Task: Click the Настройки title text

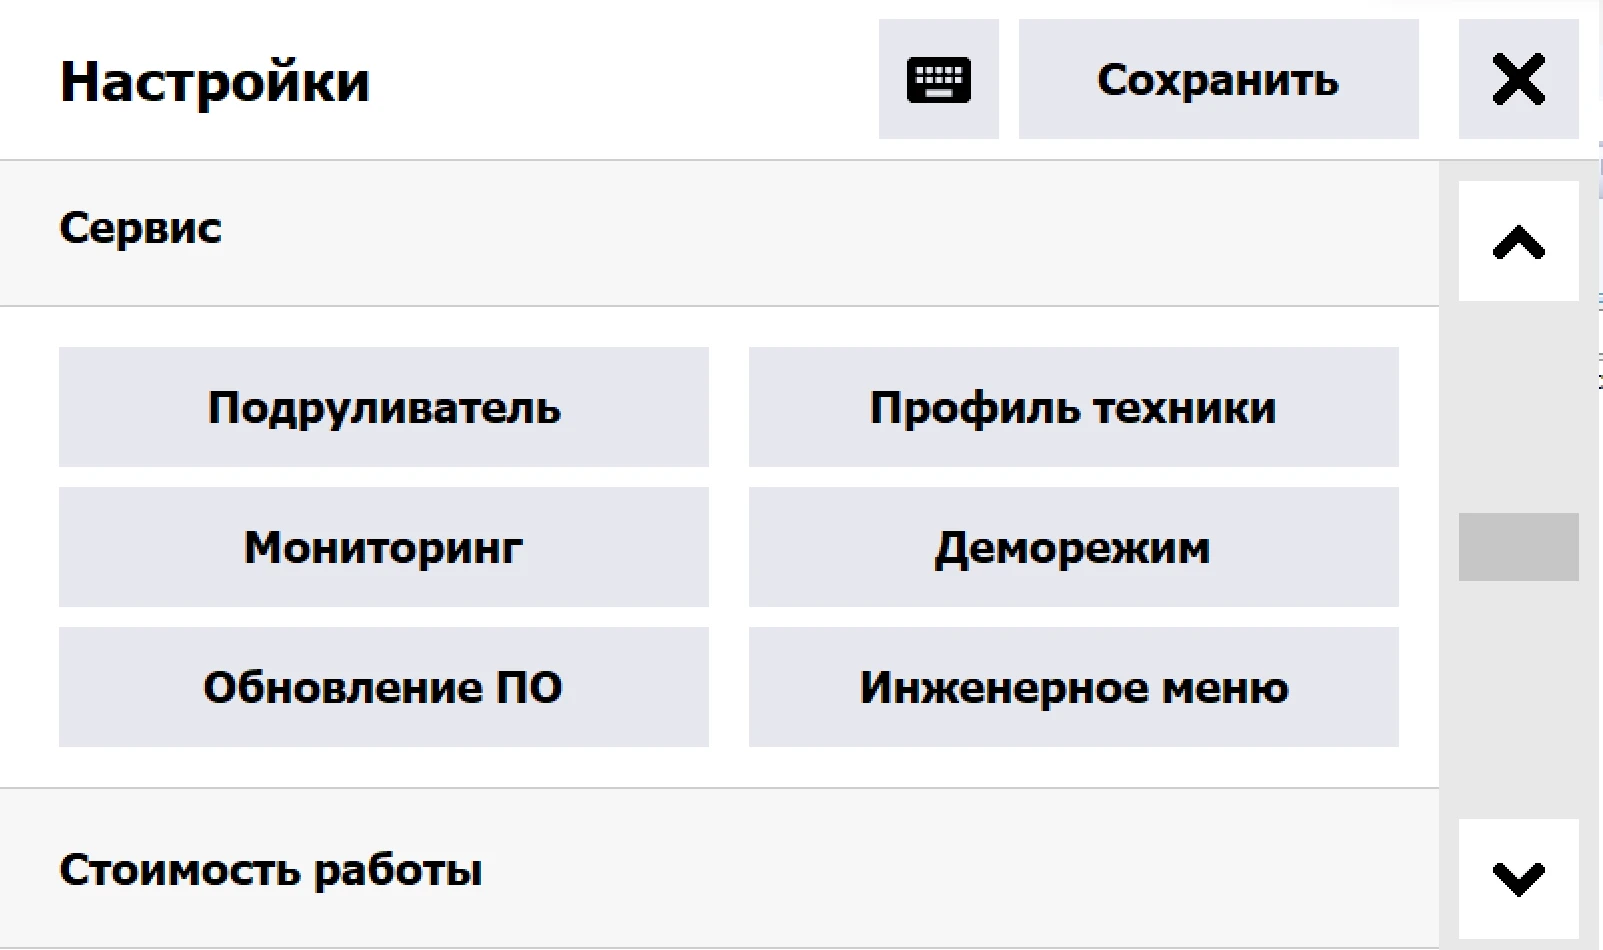Action: click(215, 82)
